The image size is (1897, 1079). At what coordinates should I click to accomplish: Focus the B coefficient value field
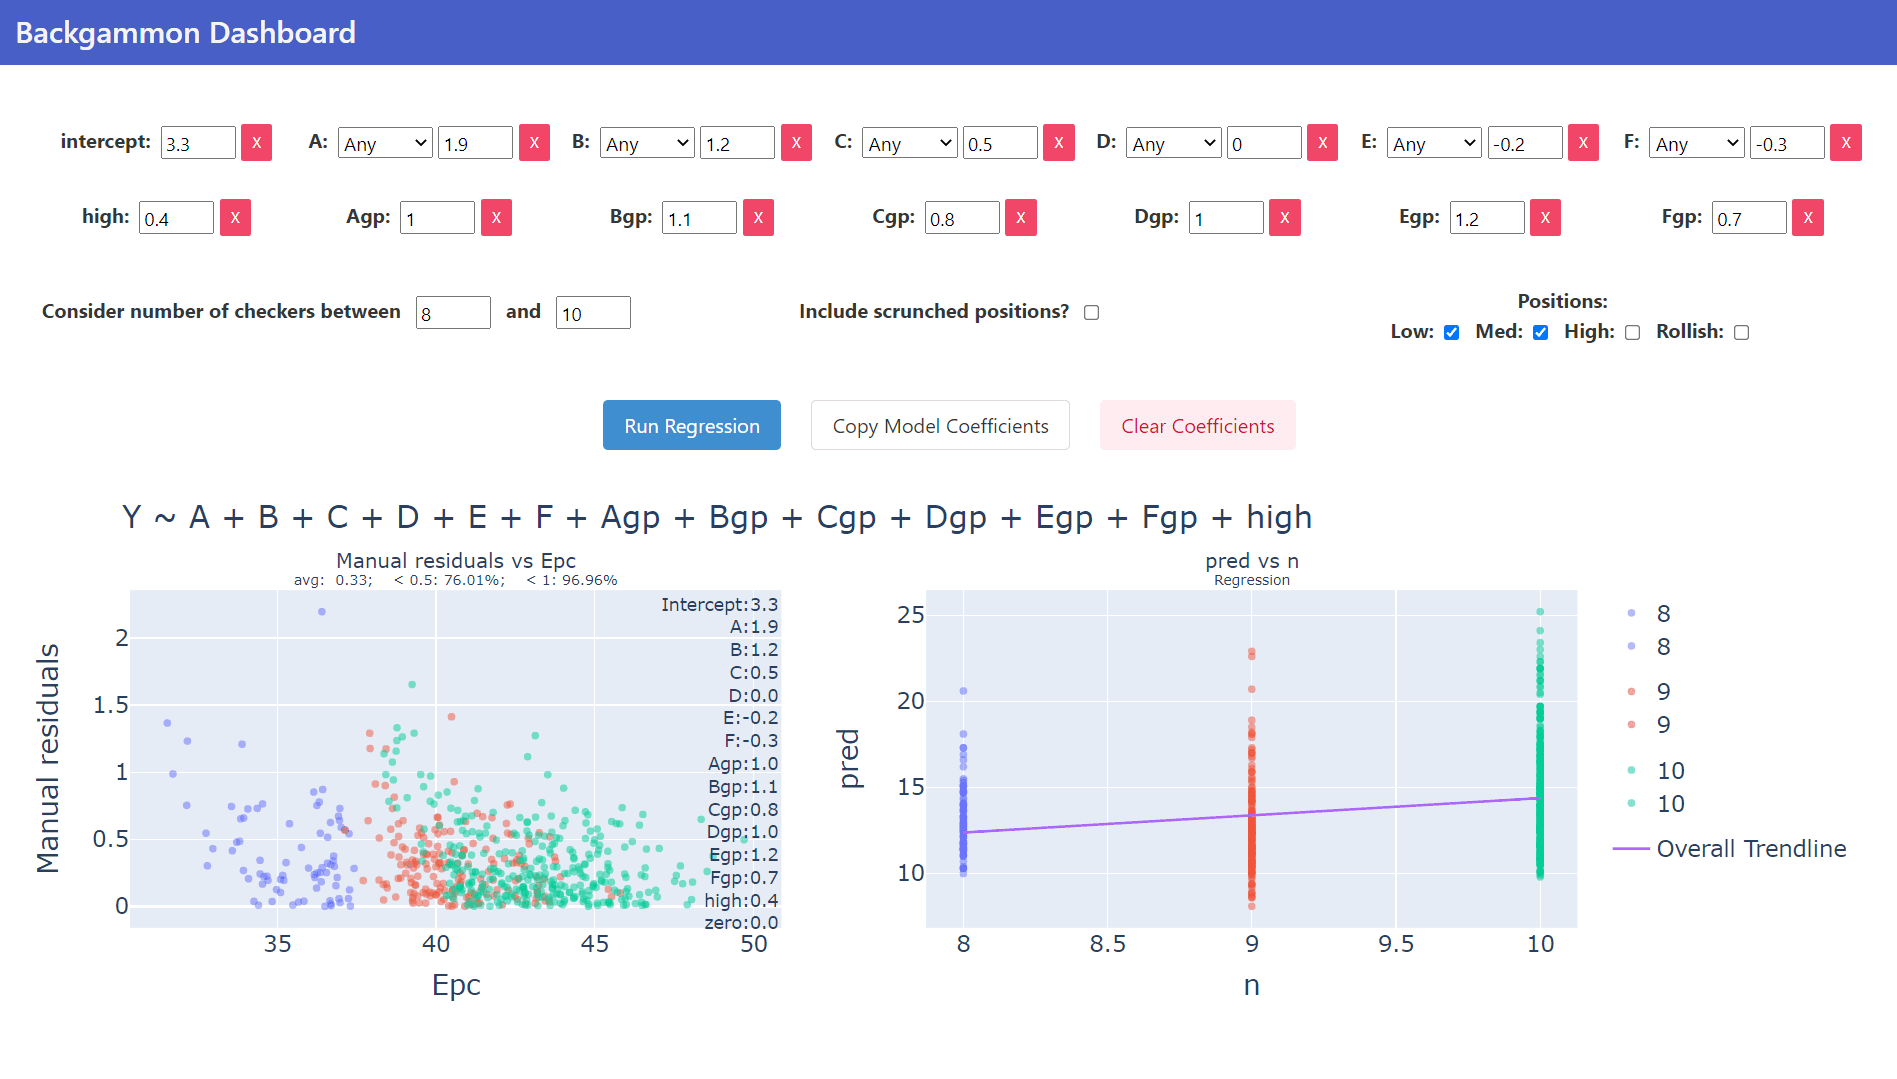(738, 143)
